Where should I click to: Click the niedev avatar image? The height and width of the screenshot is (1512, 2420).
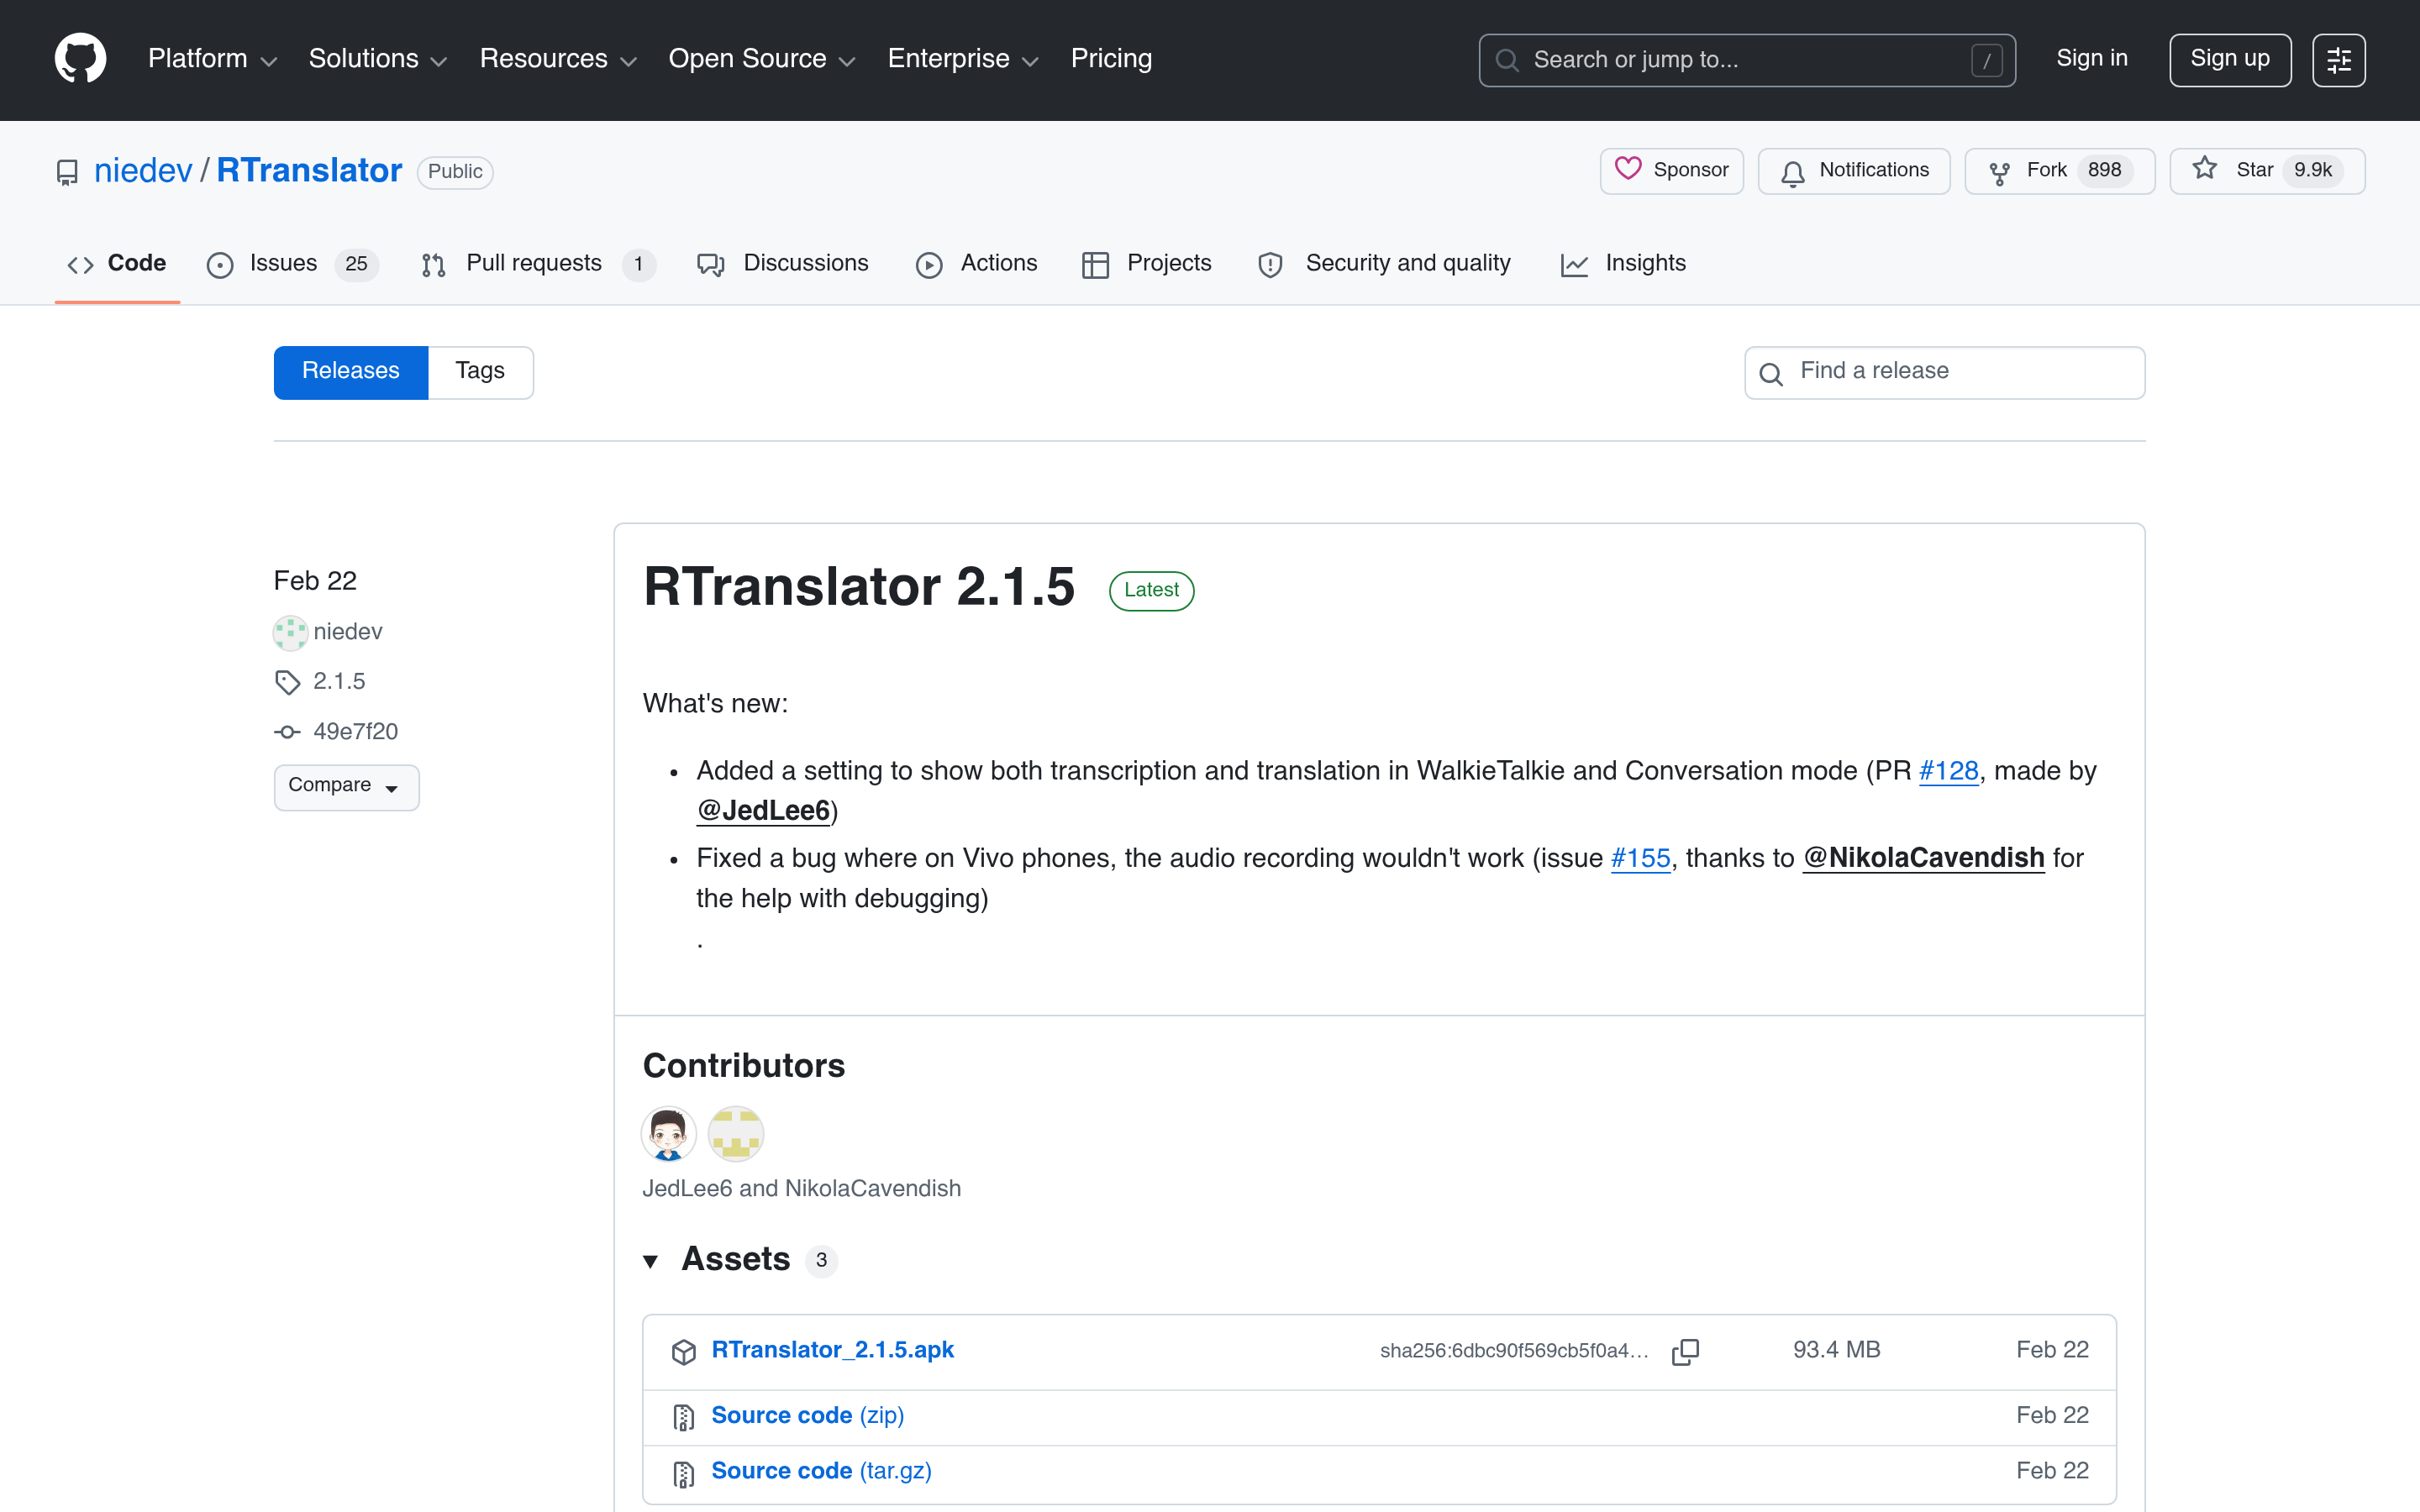pos(290,632)
